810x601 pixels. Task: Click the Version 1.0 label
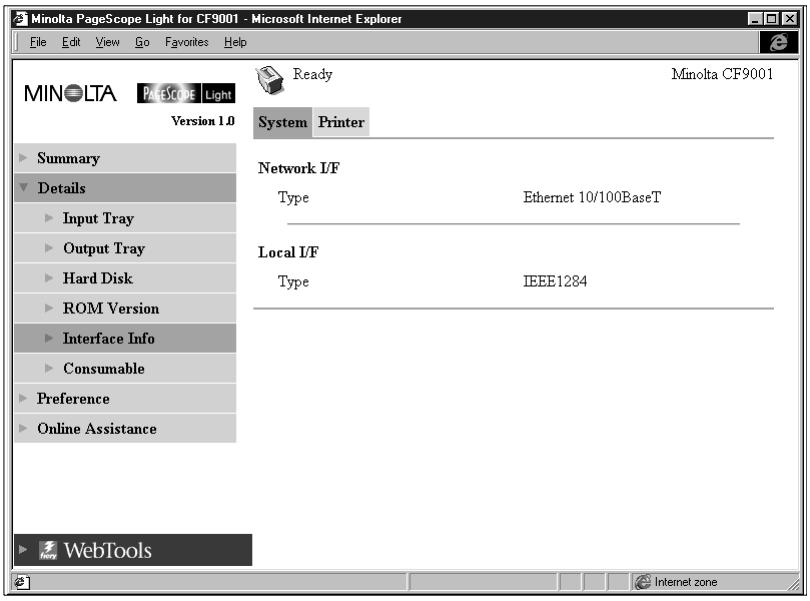coord(203,120)
